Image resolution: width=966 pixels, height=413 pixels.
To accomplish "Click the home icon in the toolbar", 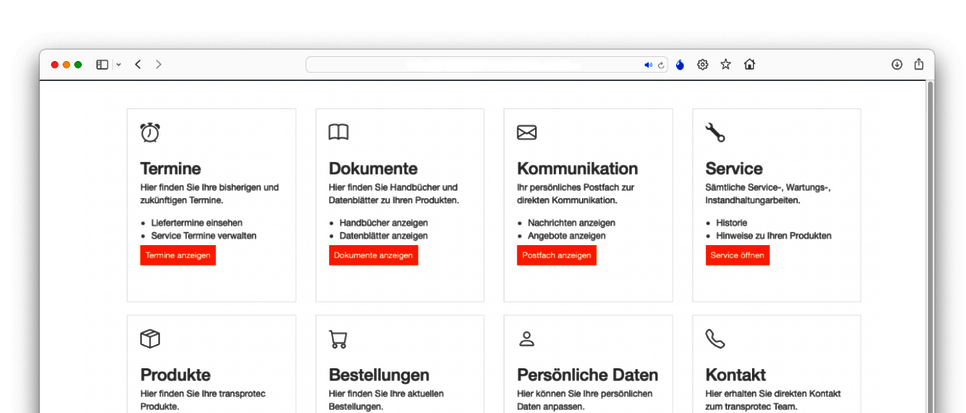I will click(749, 64).
